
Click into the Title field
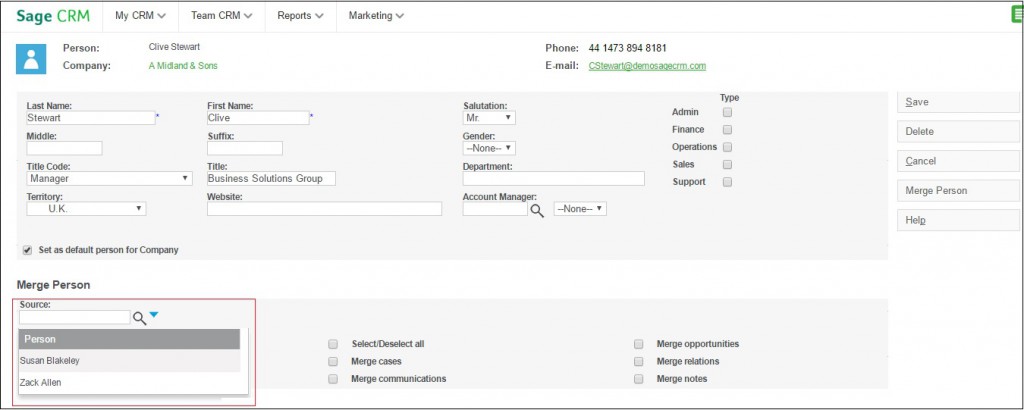(271, 178)
